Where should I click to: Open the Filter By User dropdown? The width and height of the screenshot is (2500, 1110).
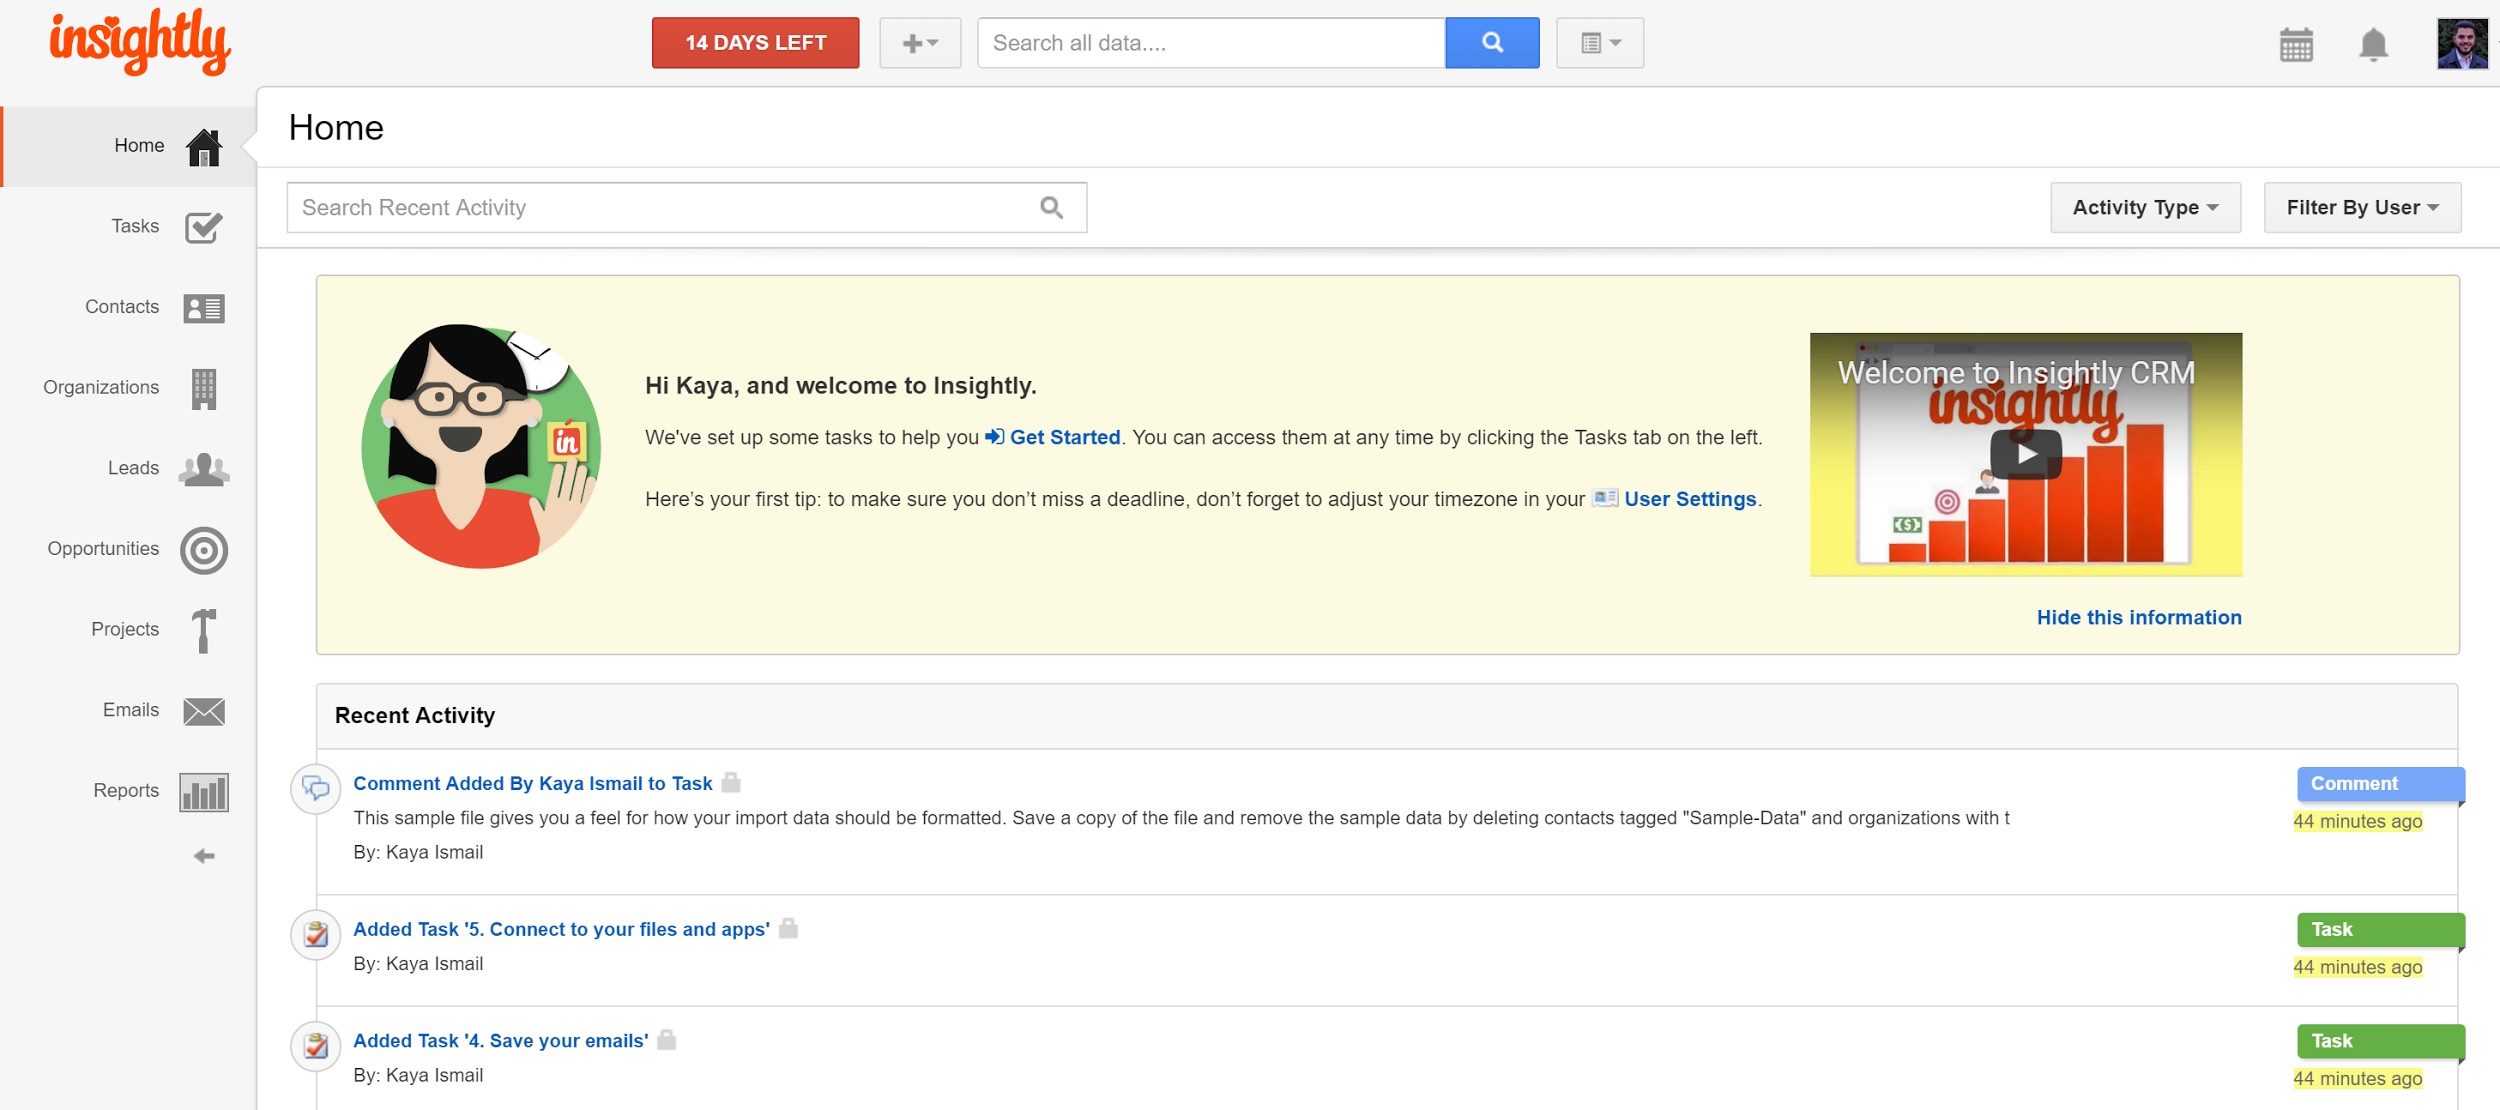[2361, 208]
